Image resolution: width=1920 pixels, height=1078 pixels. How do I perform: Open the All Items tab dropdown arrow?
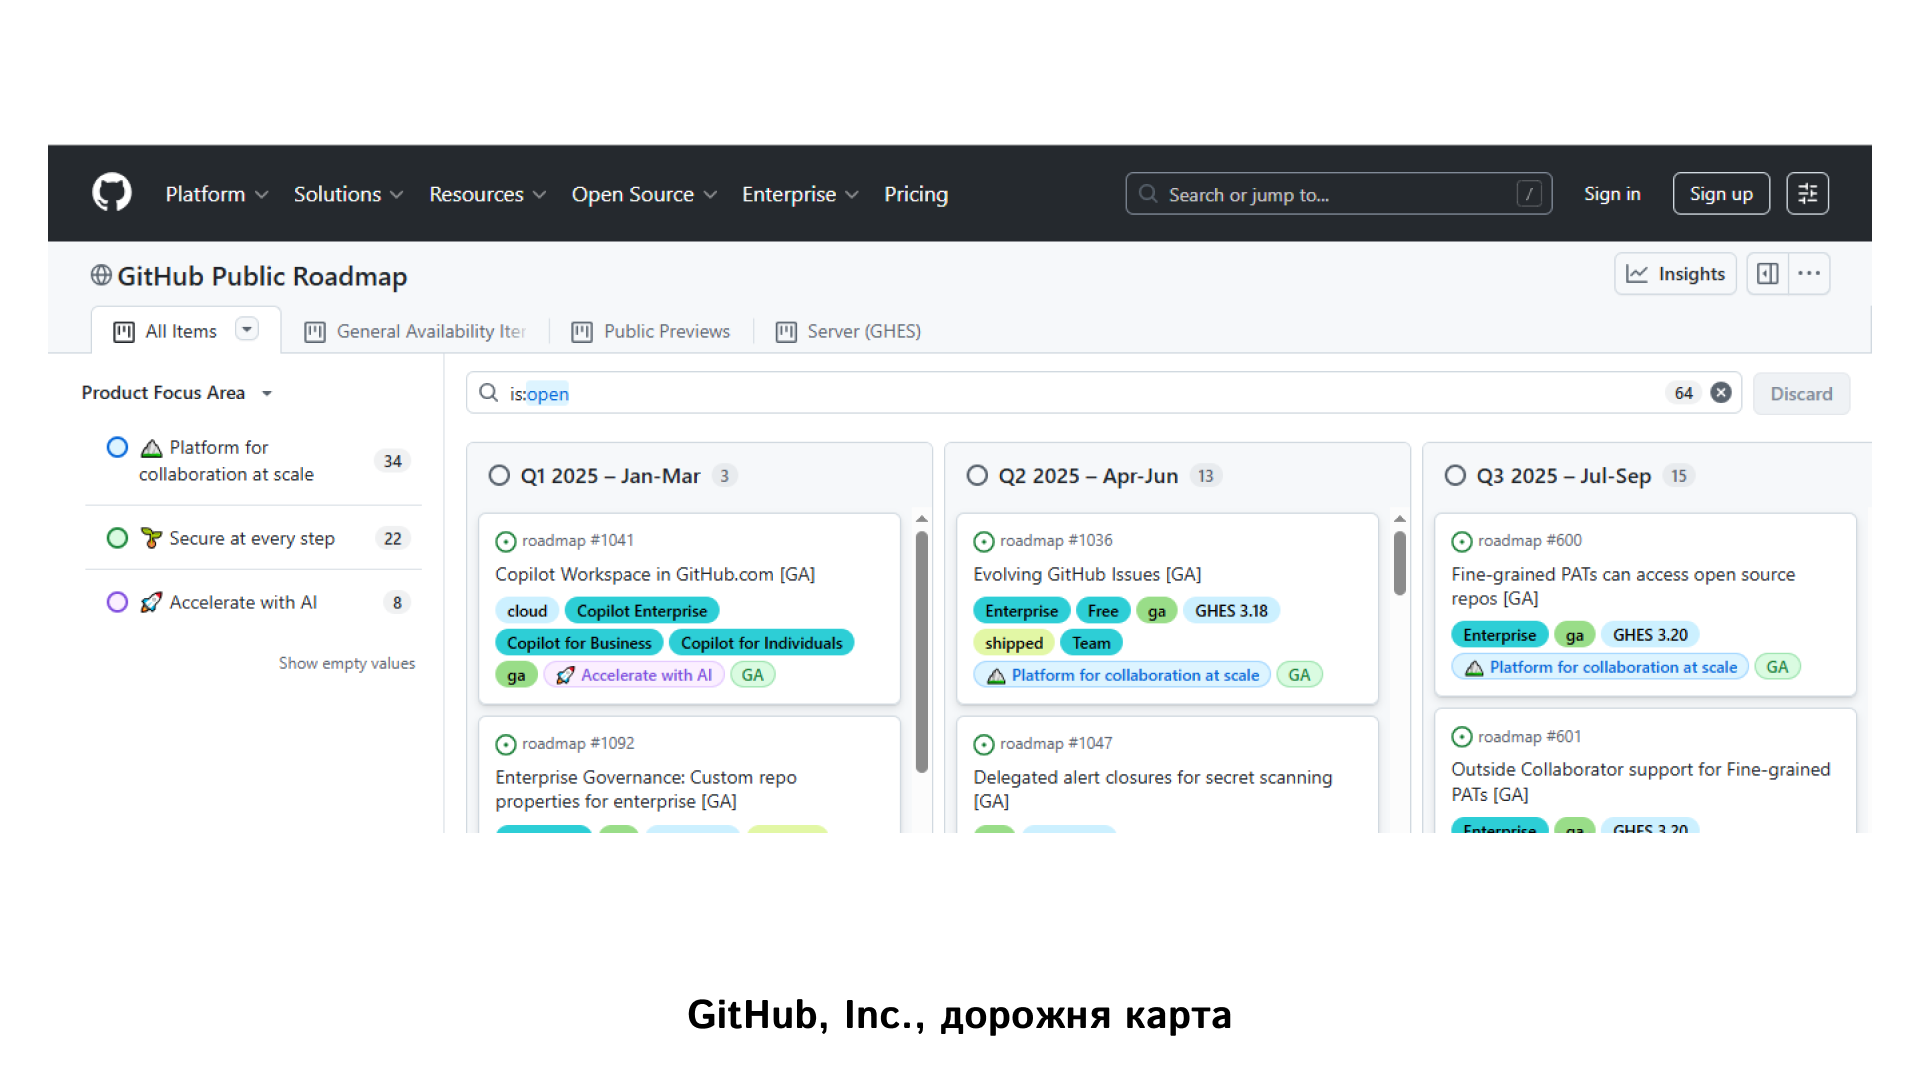pyautogui.click(x=246, y=329)
